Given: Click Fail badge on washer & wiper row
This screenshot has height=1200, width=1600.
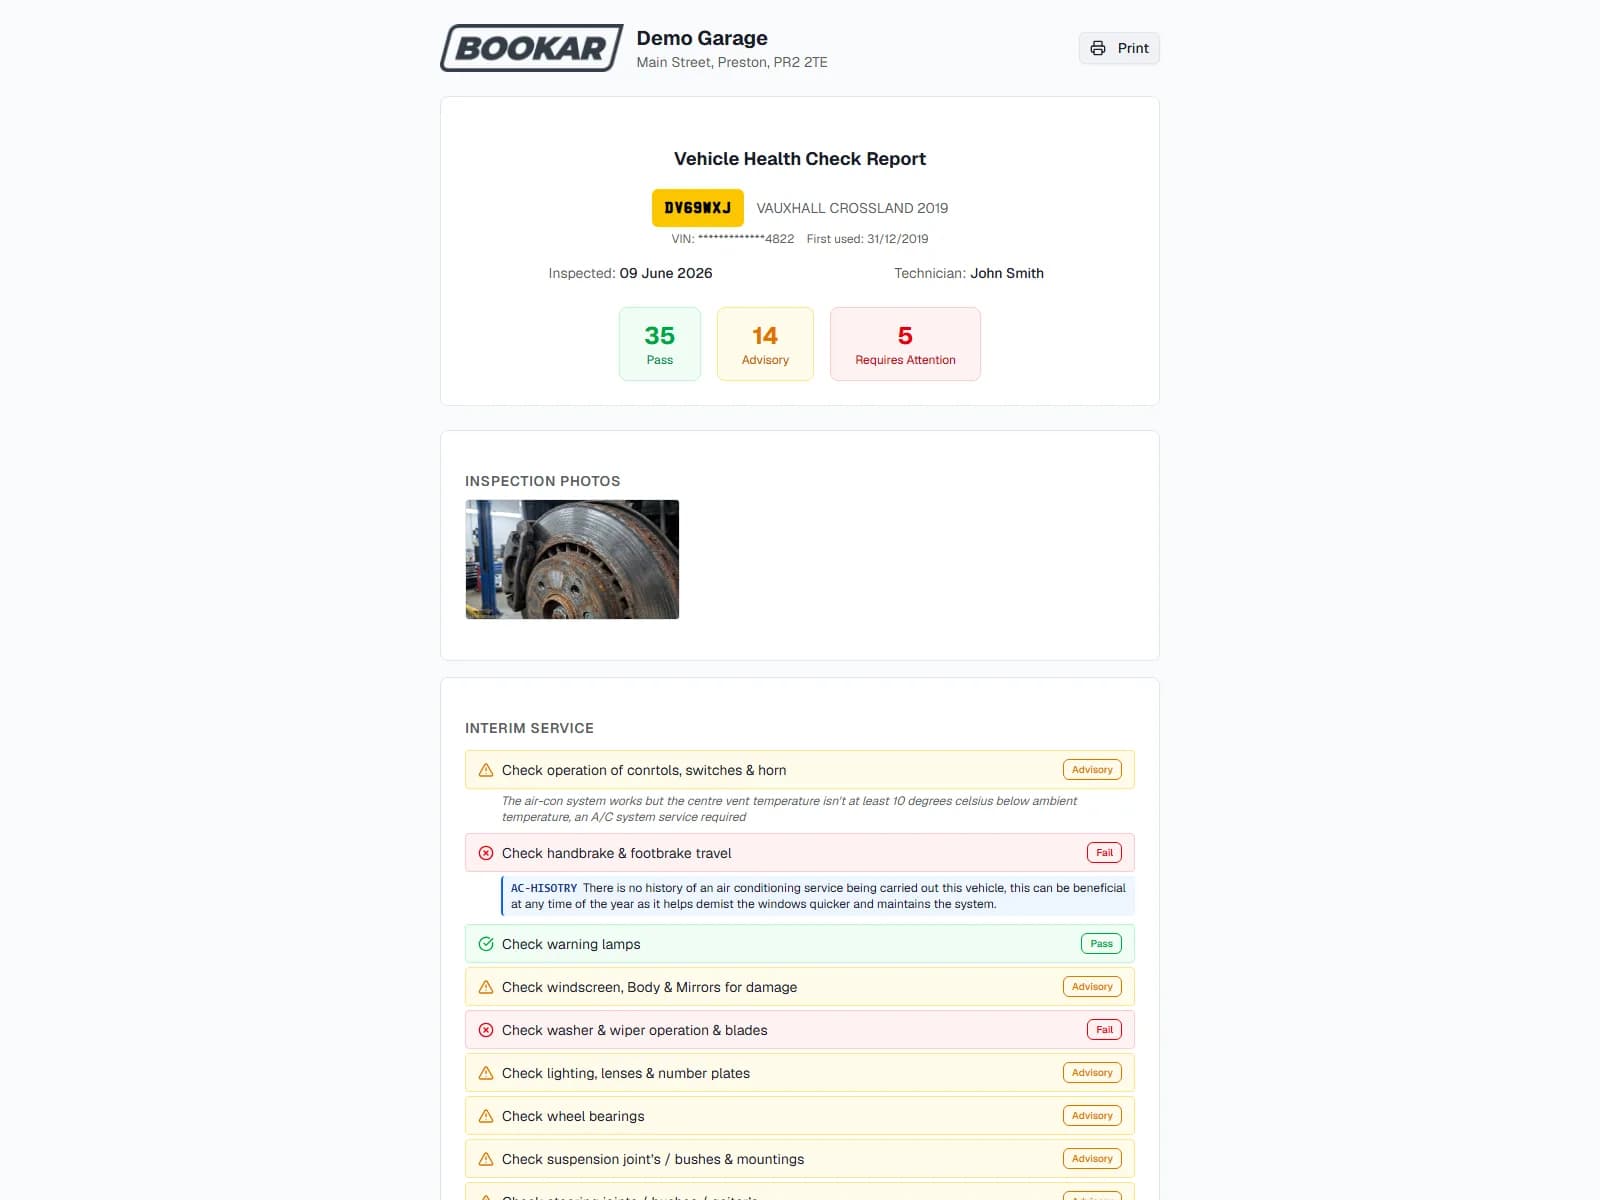Looking at the screenshot, I should click(1104, 1030).
